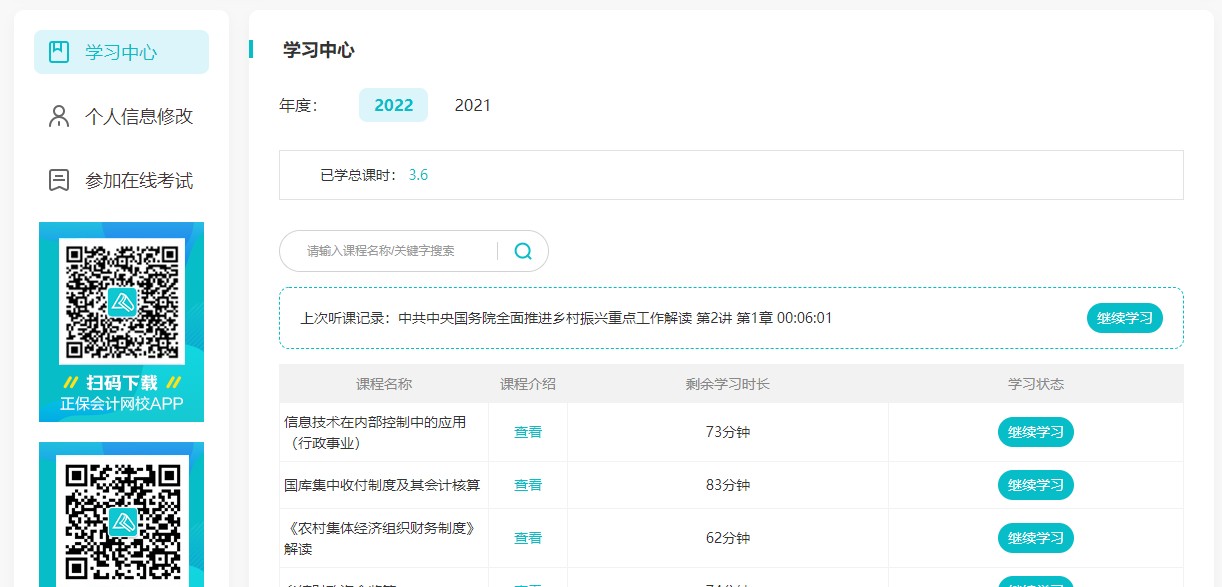Viewport: 1222px width, 587px height.
Task: Switch to year 2021 tab
Action: click(x=471, y=104)
